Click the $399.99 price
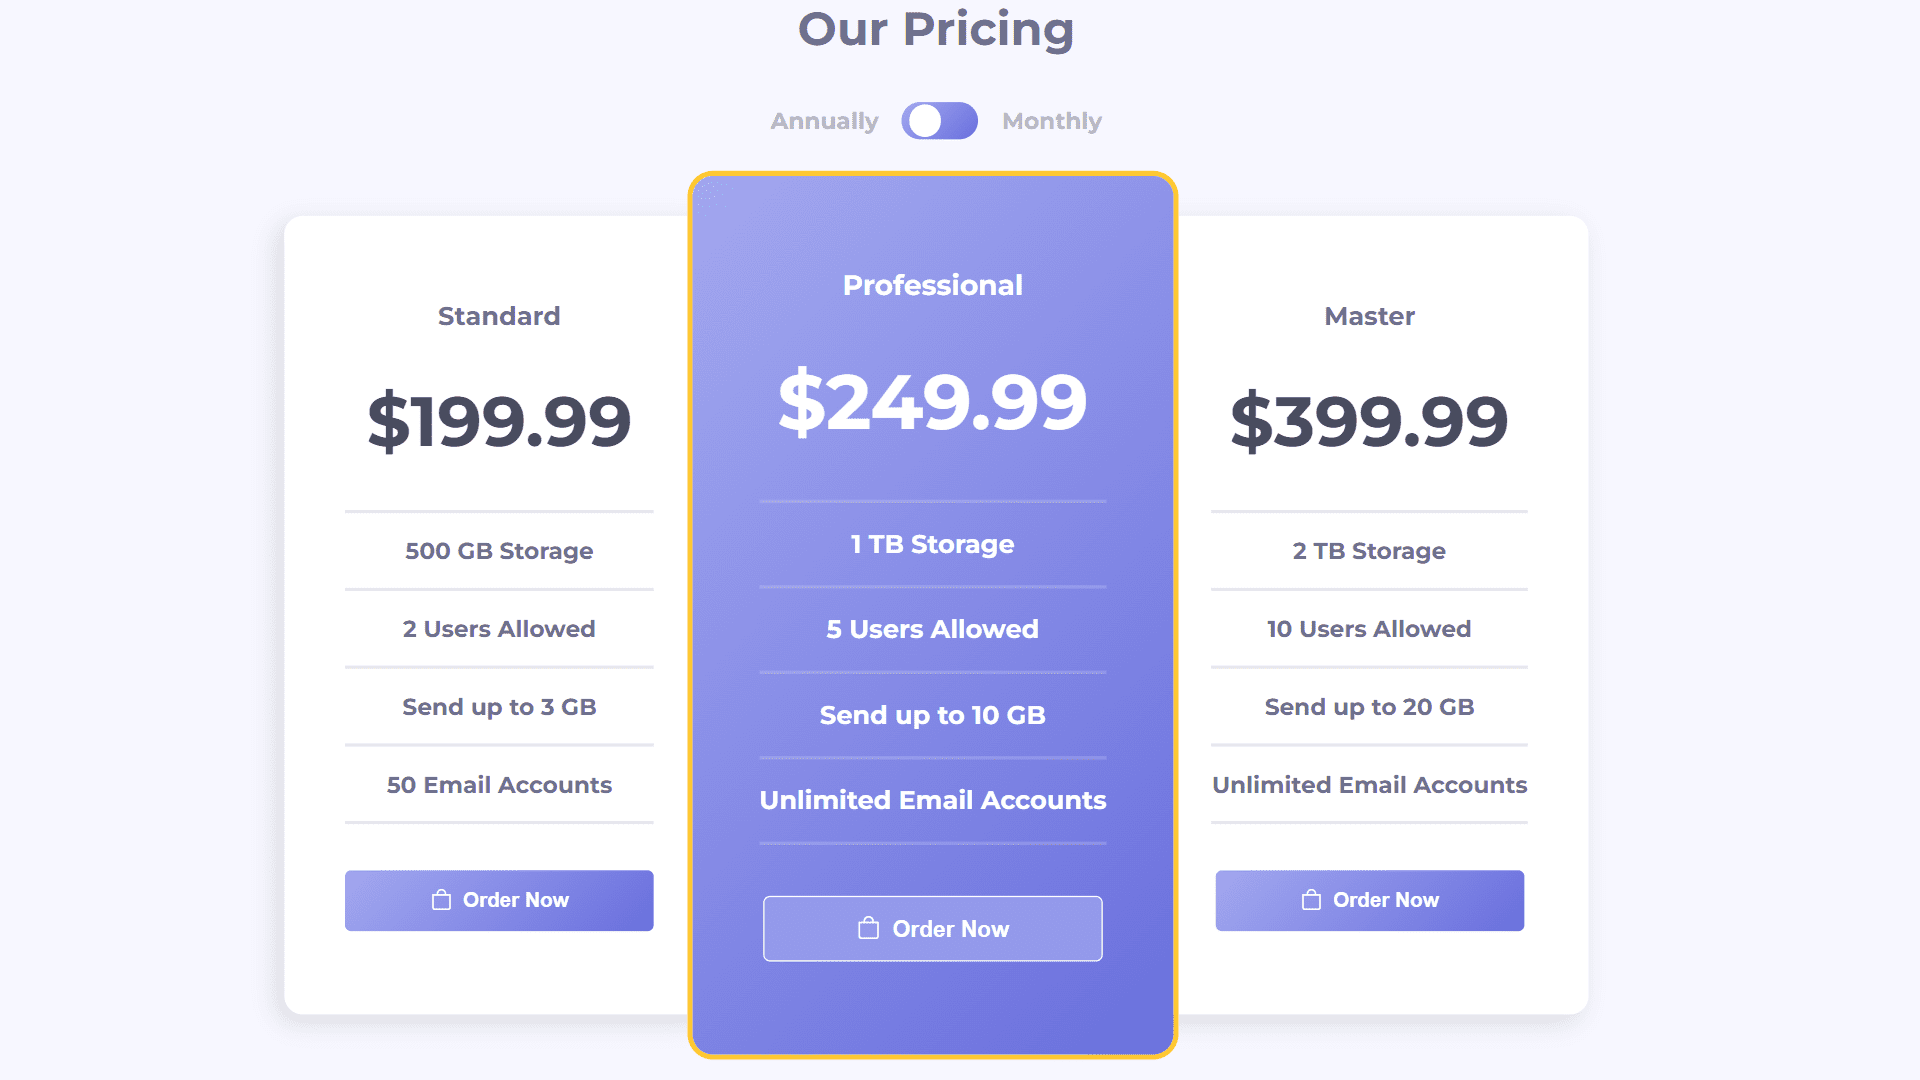Image resolution: width=1920 pixels, height=1080 pixels. tap(1369, 421)
